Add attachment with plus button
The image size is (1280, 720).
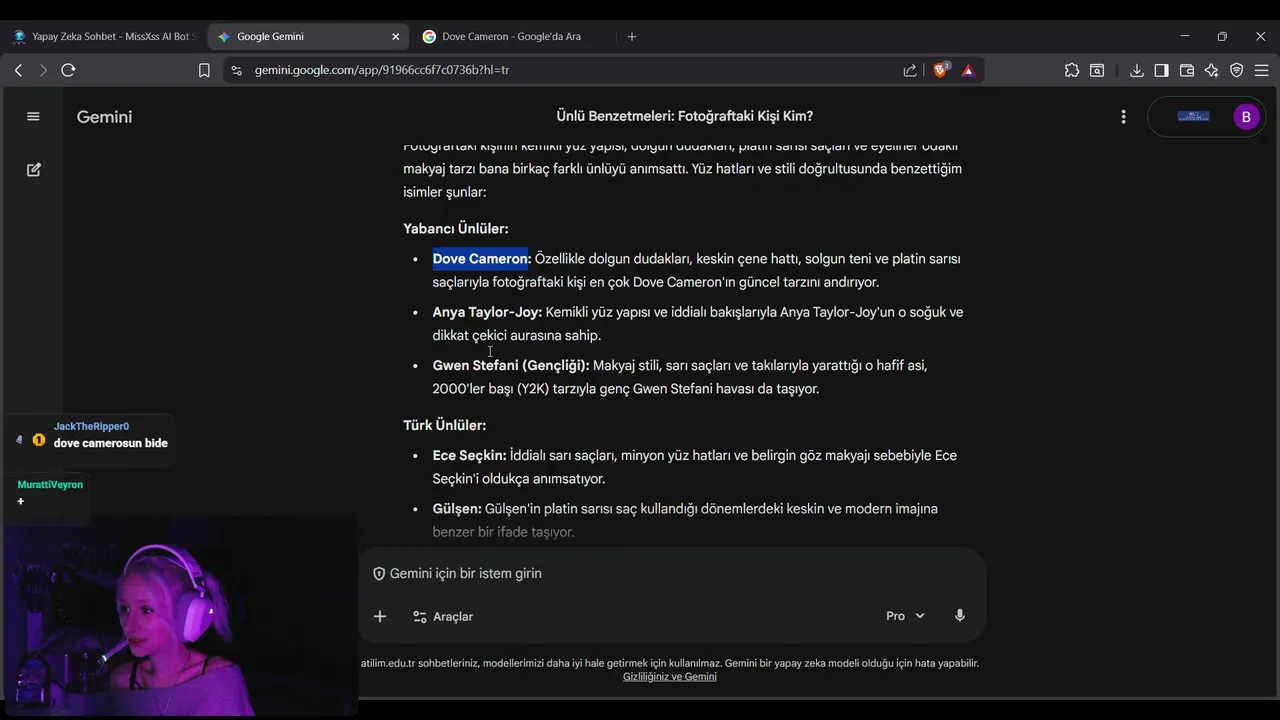click(x=380, y=616)
